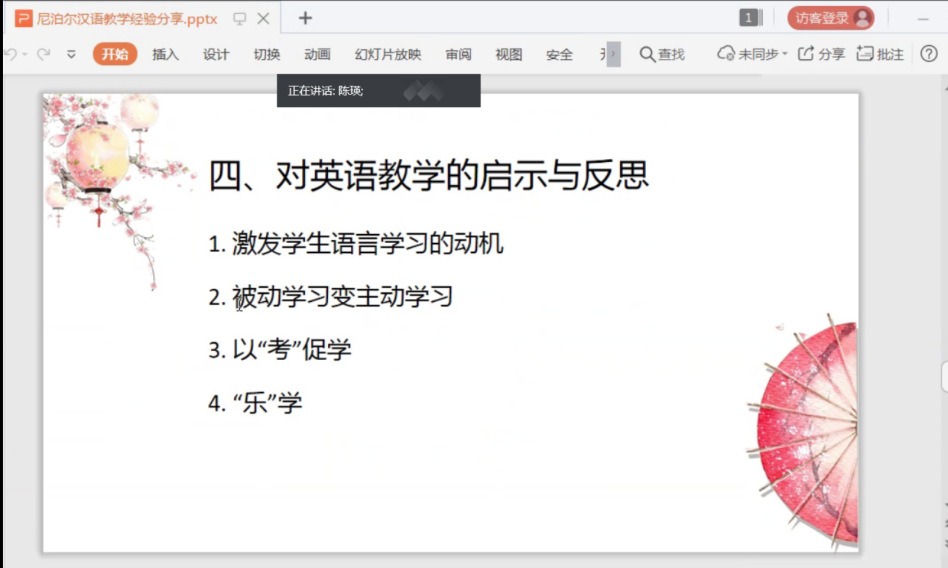This screenshot has width=948, height=568.
Task: Show more ribbon tabs with chevron arrow
Action: [613, 54]
